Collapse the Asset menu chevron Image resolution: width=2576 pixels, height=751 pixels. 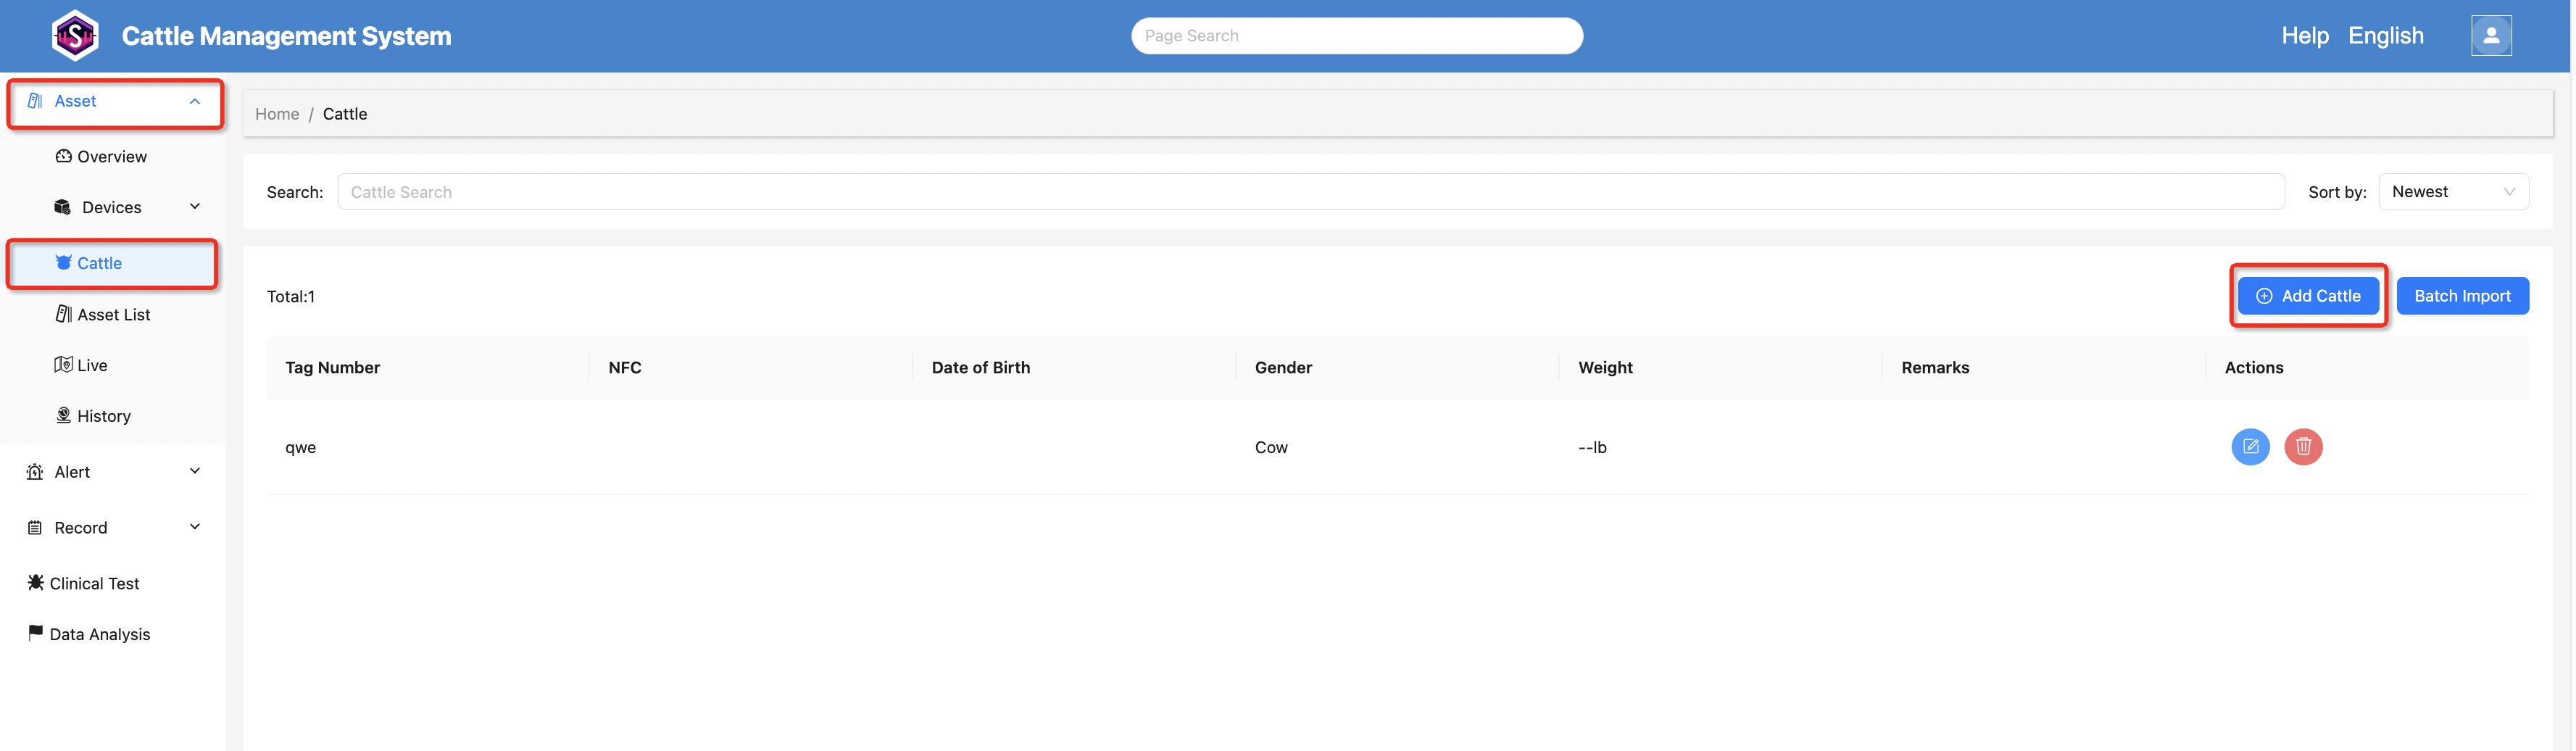click(x=195, y=101)
